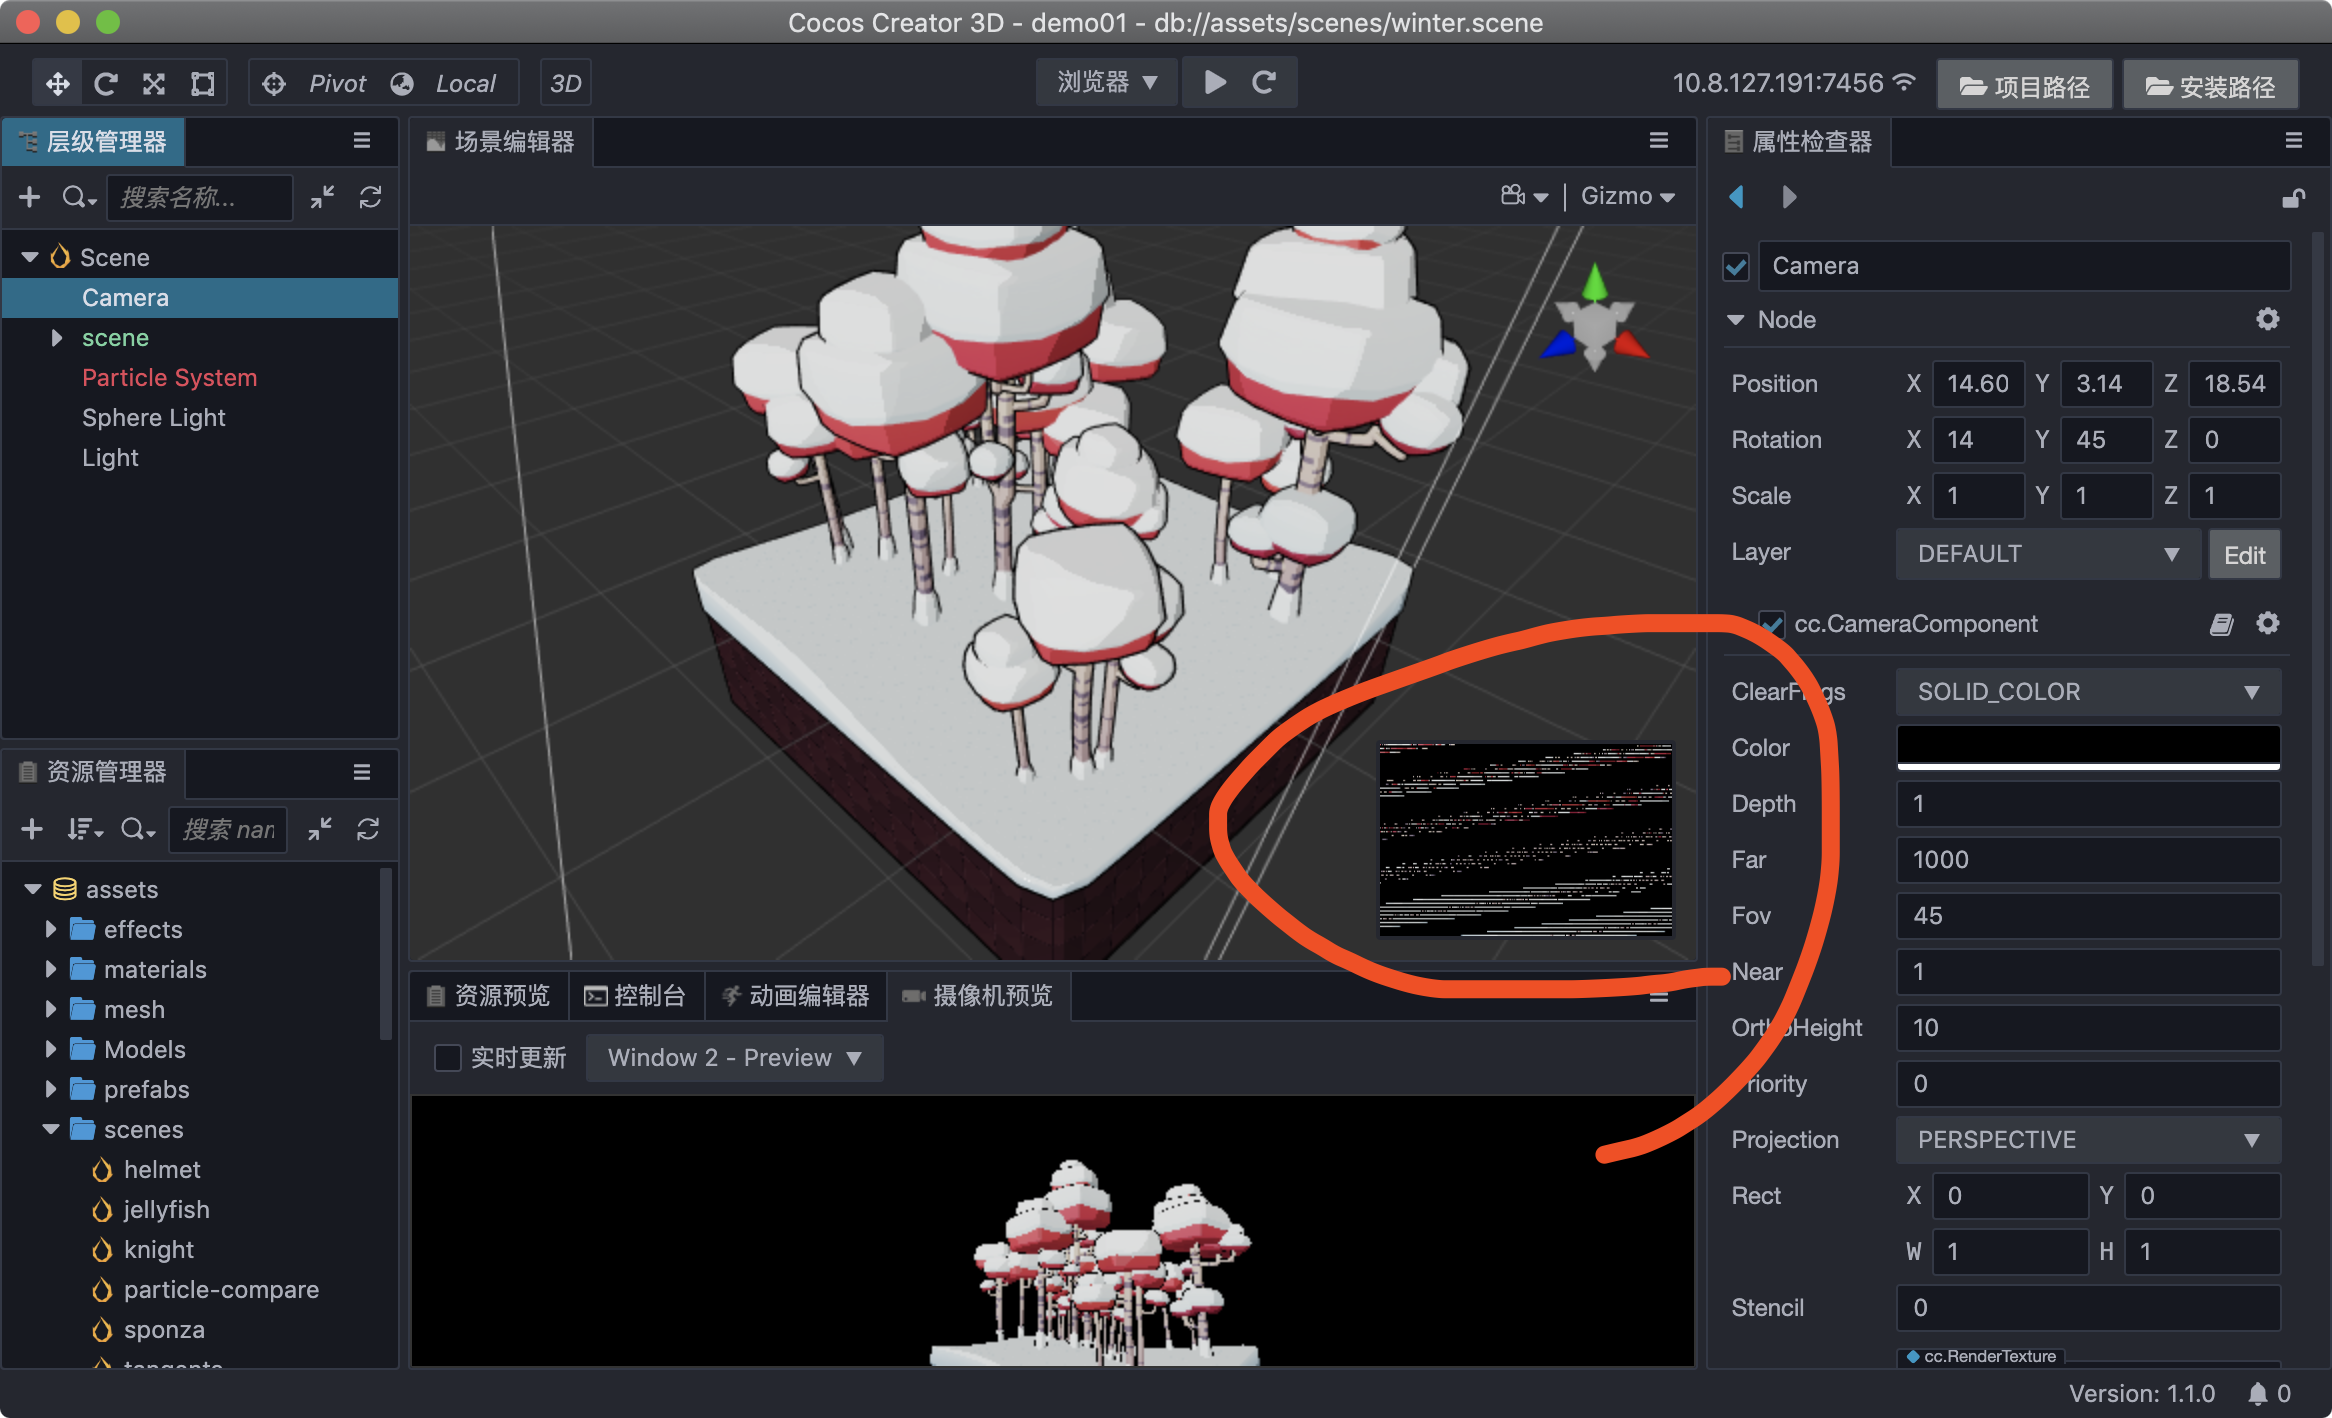This screenshot has height=1418, width=2332.
Task: Select the Rect transform tool
Action: (203, 83)
